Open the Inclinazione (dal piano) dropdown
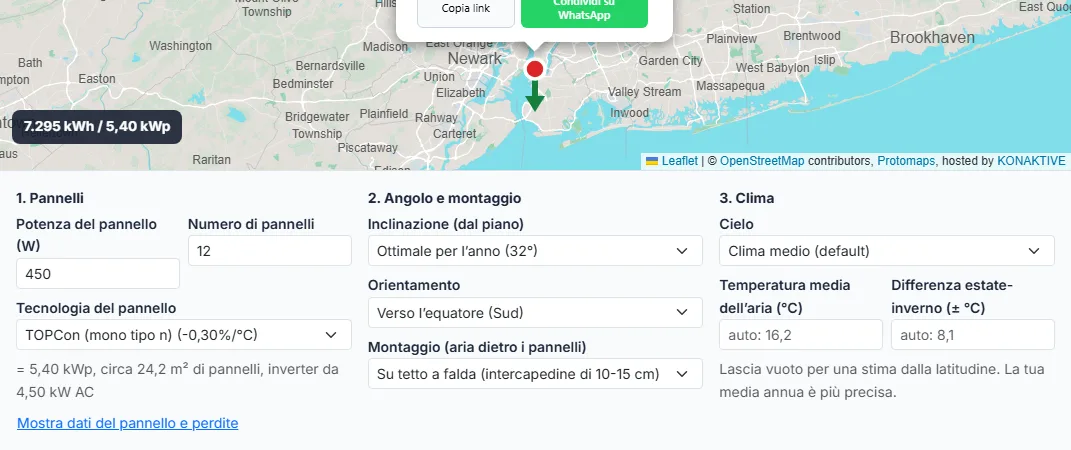This screenshot has width=1071, height=450. 535,251
